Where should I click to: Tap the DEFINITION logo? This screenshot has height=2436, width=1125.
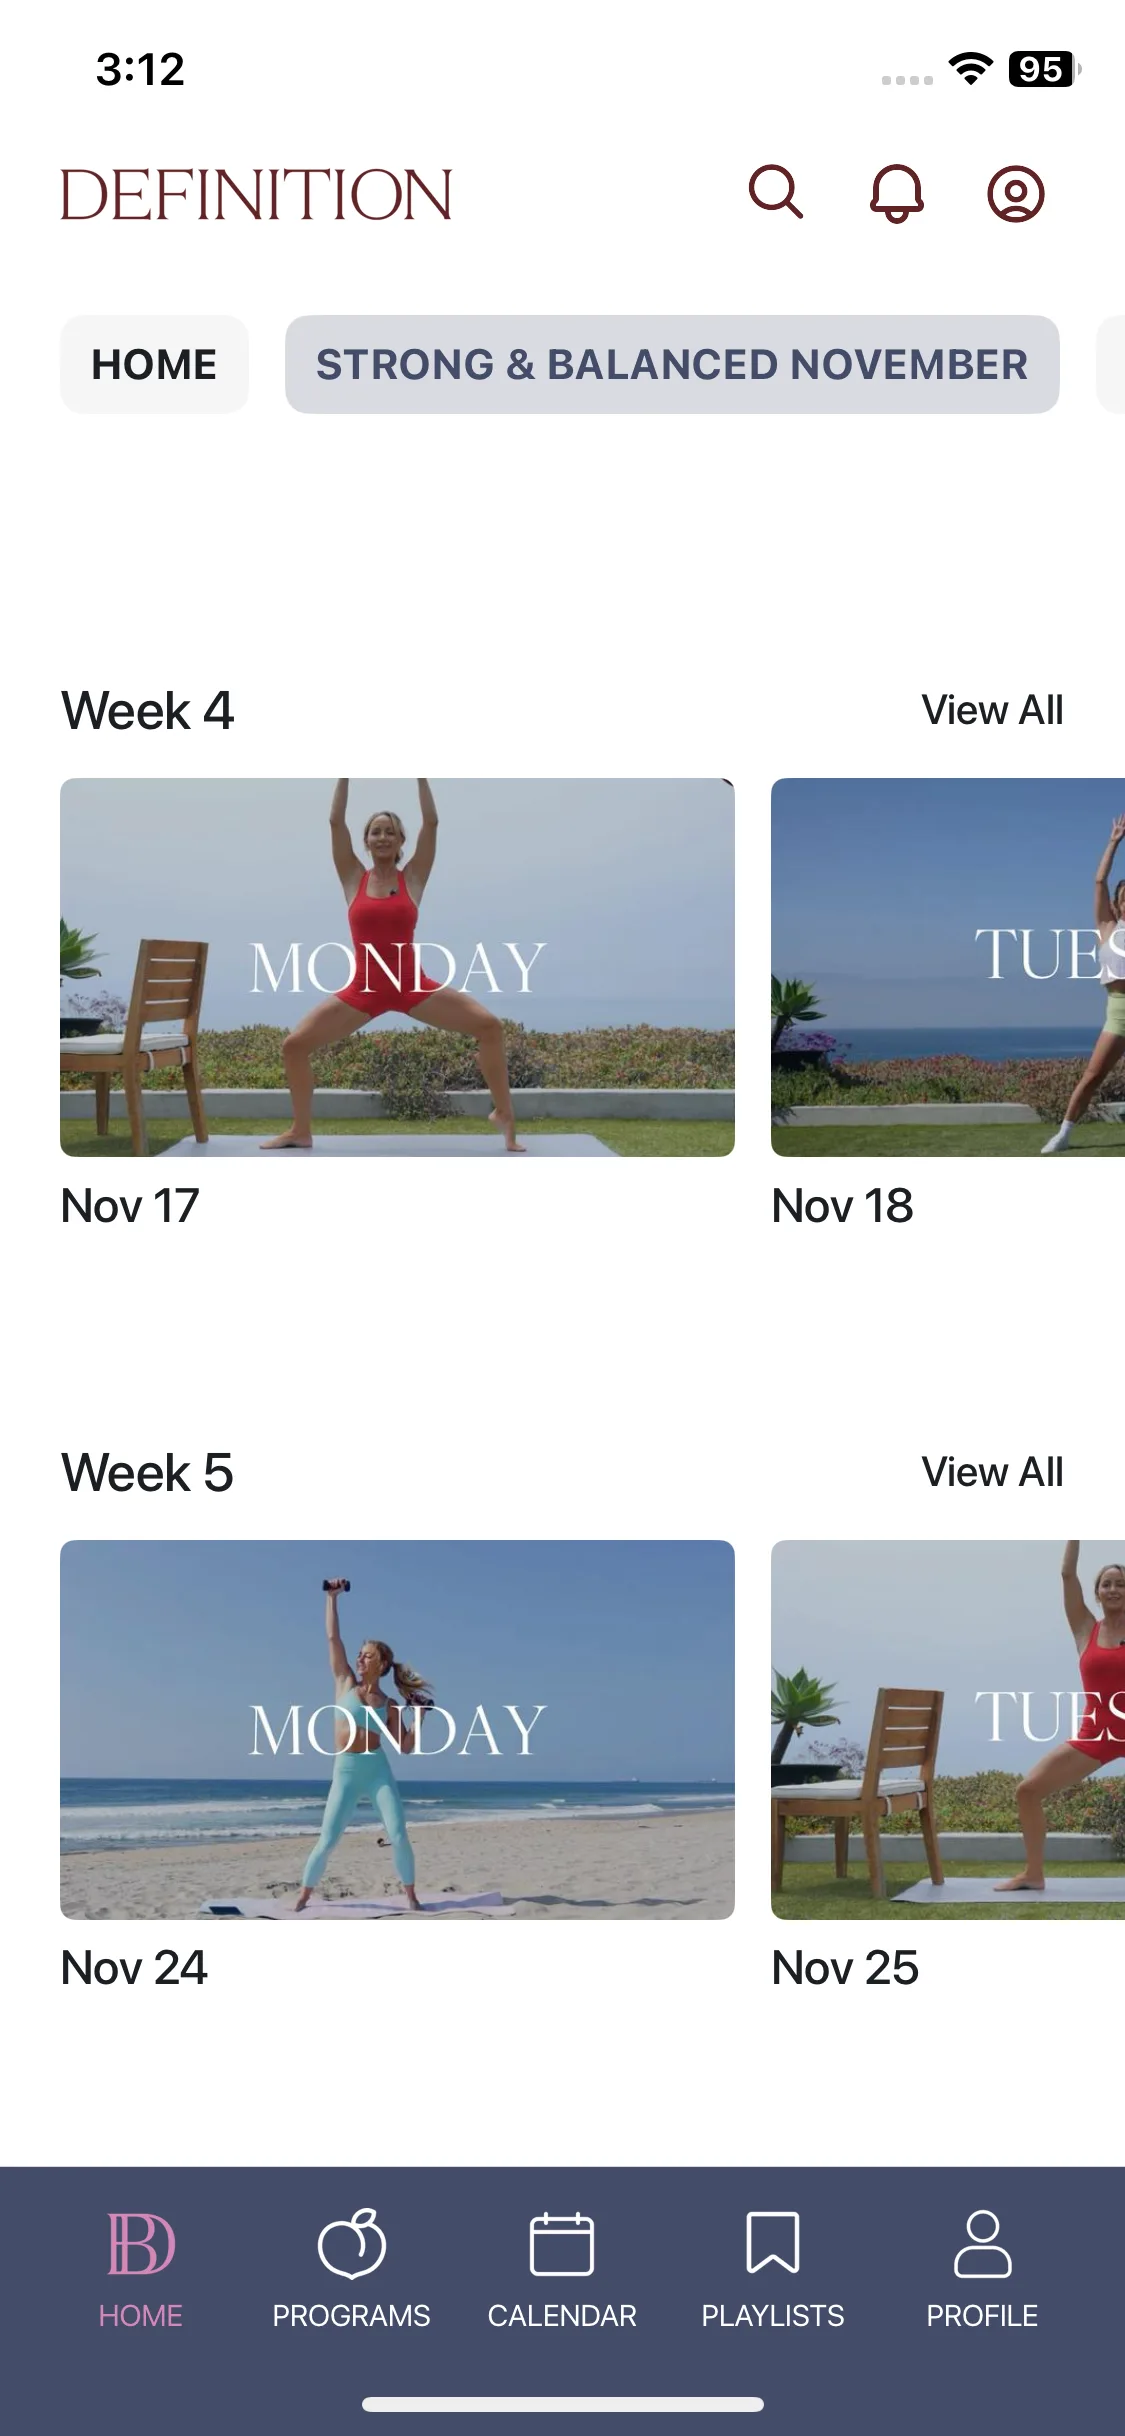pos(256,194)
